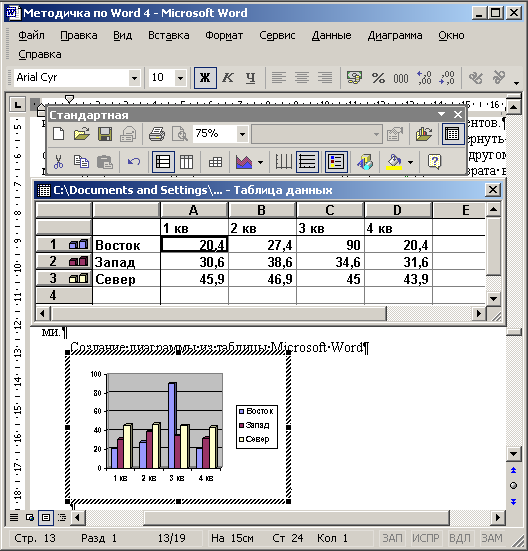Click the Chart Type icon
Image resolution: width=528 pixels, height=551 pixels.
pyautogui.click(x=244, y=162)
